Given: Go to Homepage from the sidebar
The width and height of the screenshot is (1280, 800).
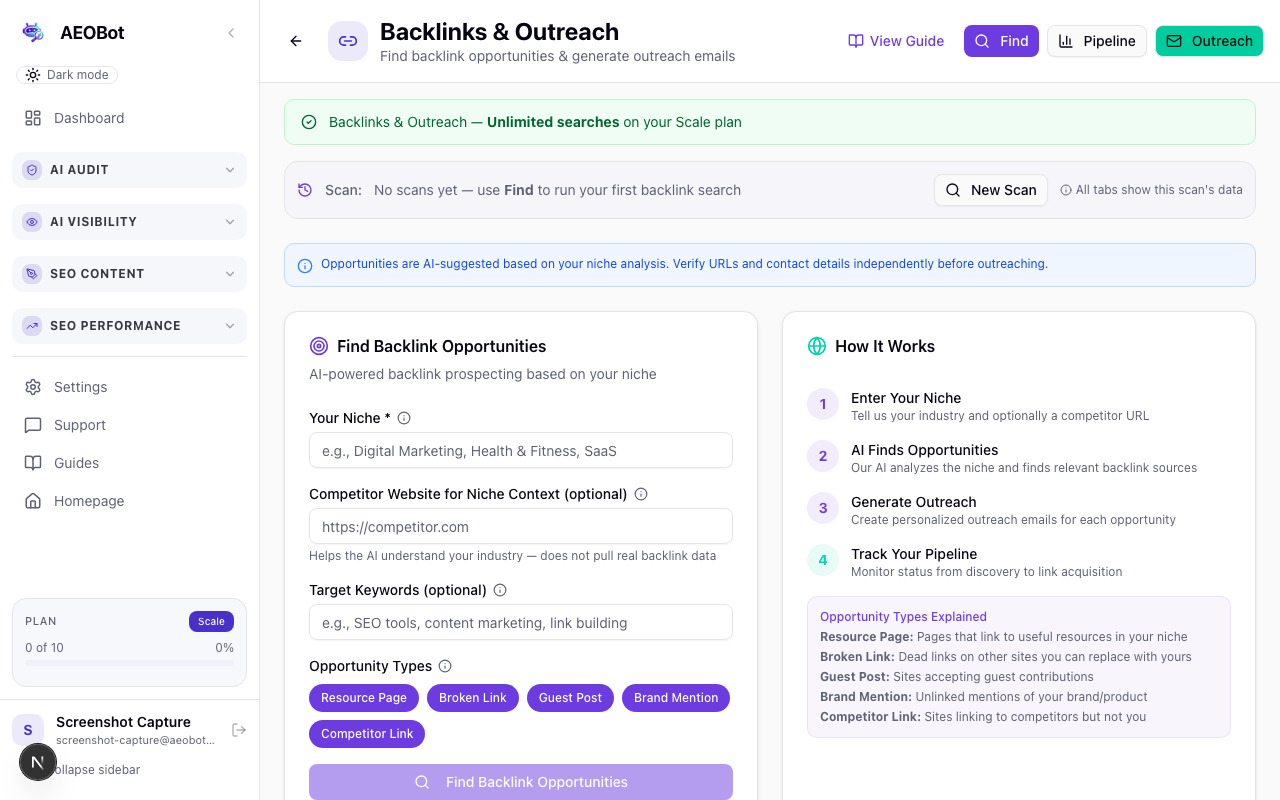Looking at the screenshot, I should coord(129,501).
